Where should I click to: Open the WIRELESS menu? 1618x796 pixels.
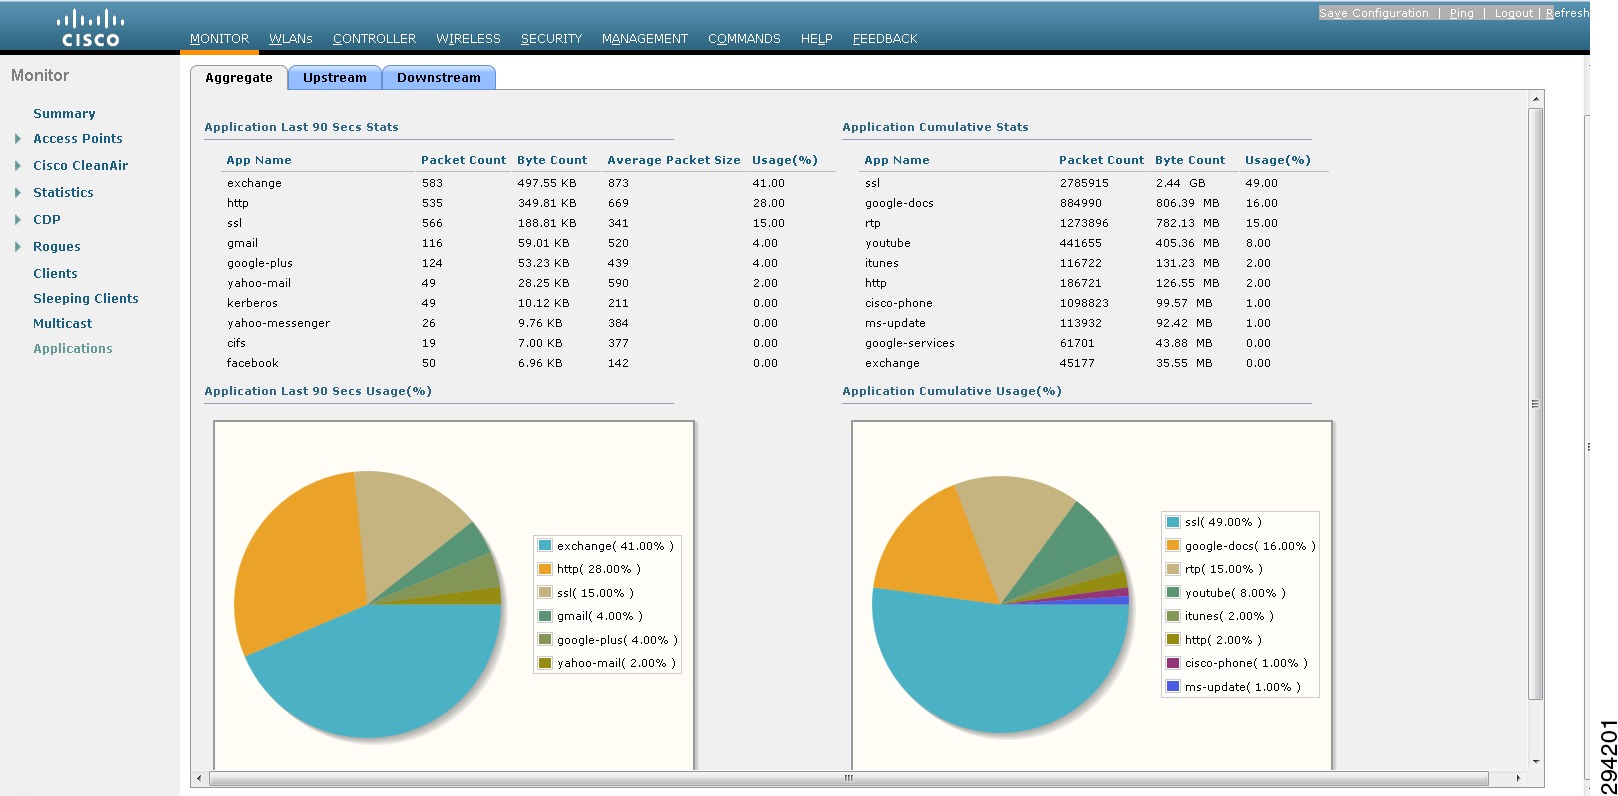[468, 39]
